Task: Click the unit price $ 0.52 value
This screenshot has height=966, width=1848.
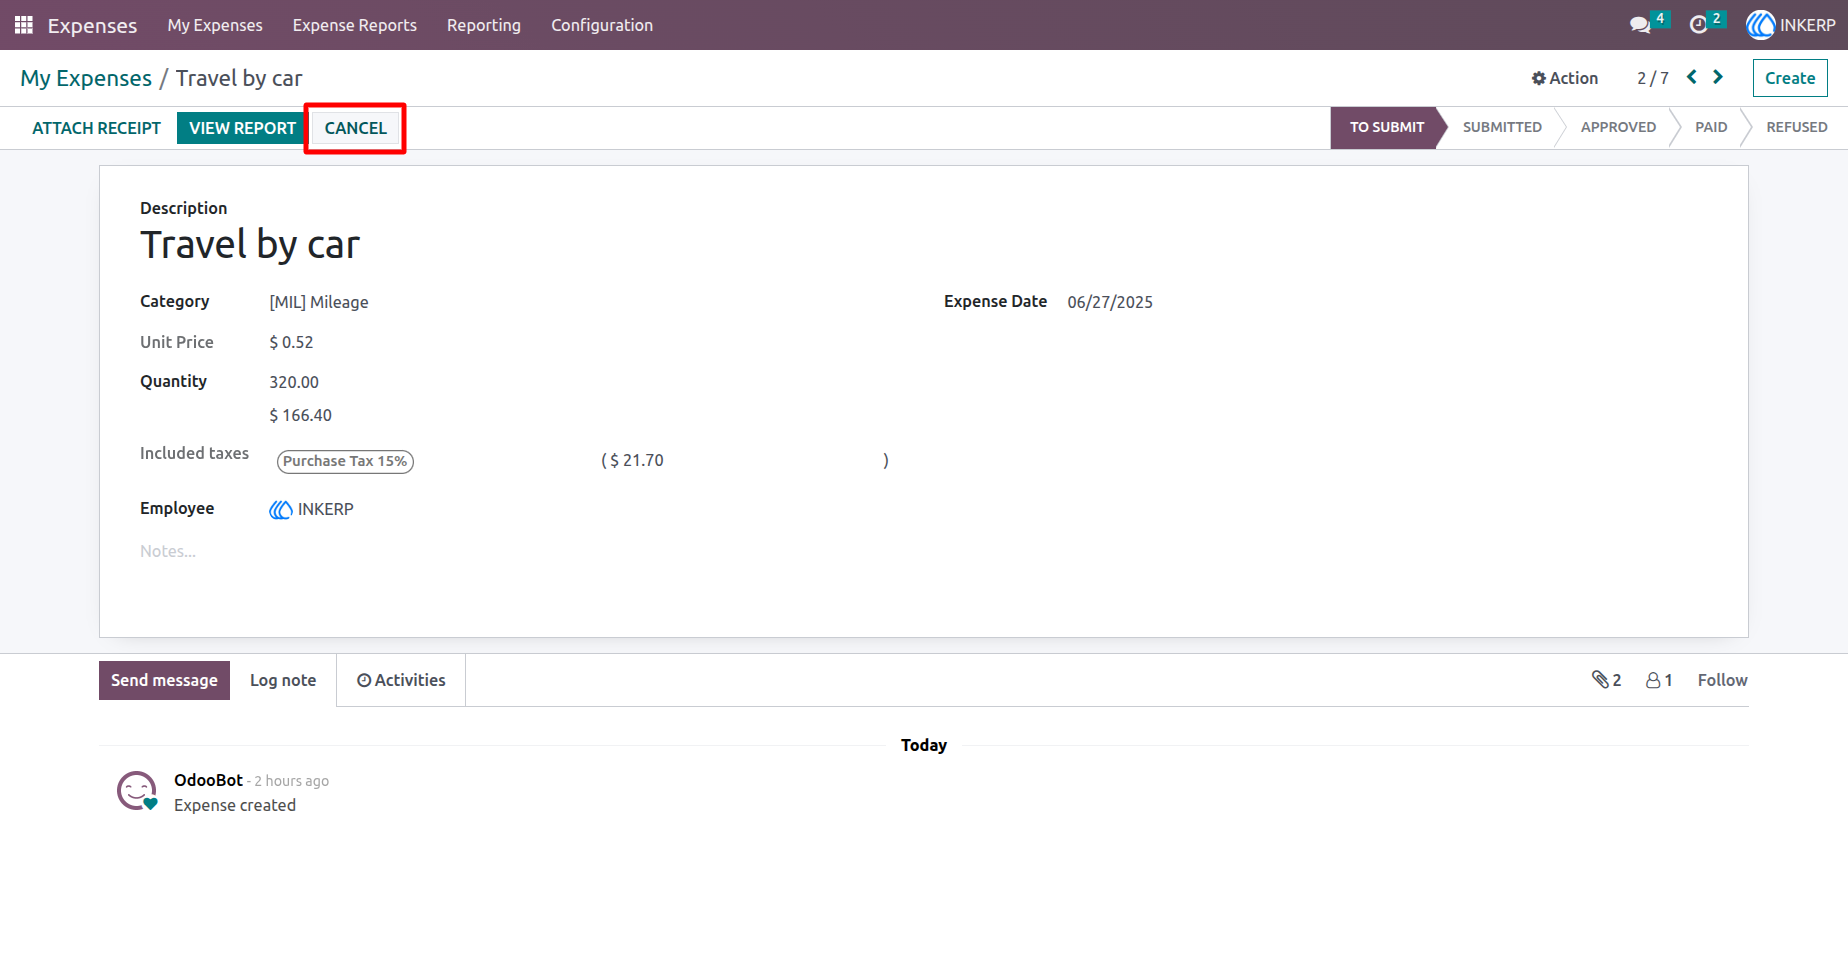Action: 291,342
